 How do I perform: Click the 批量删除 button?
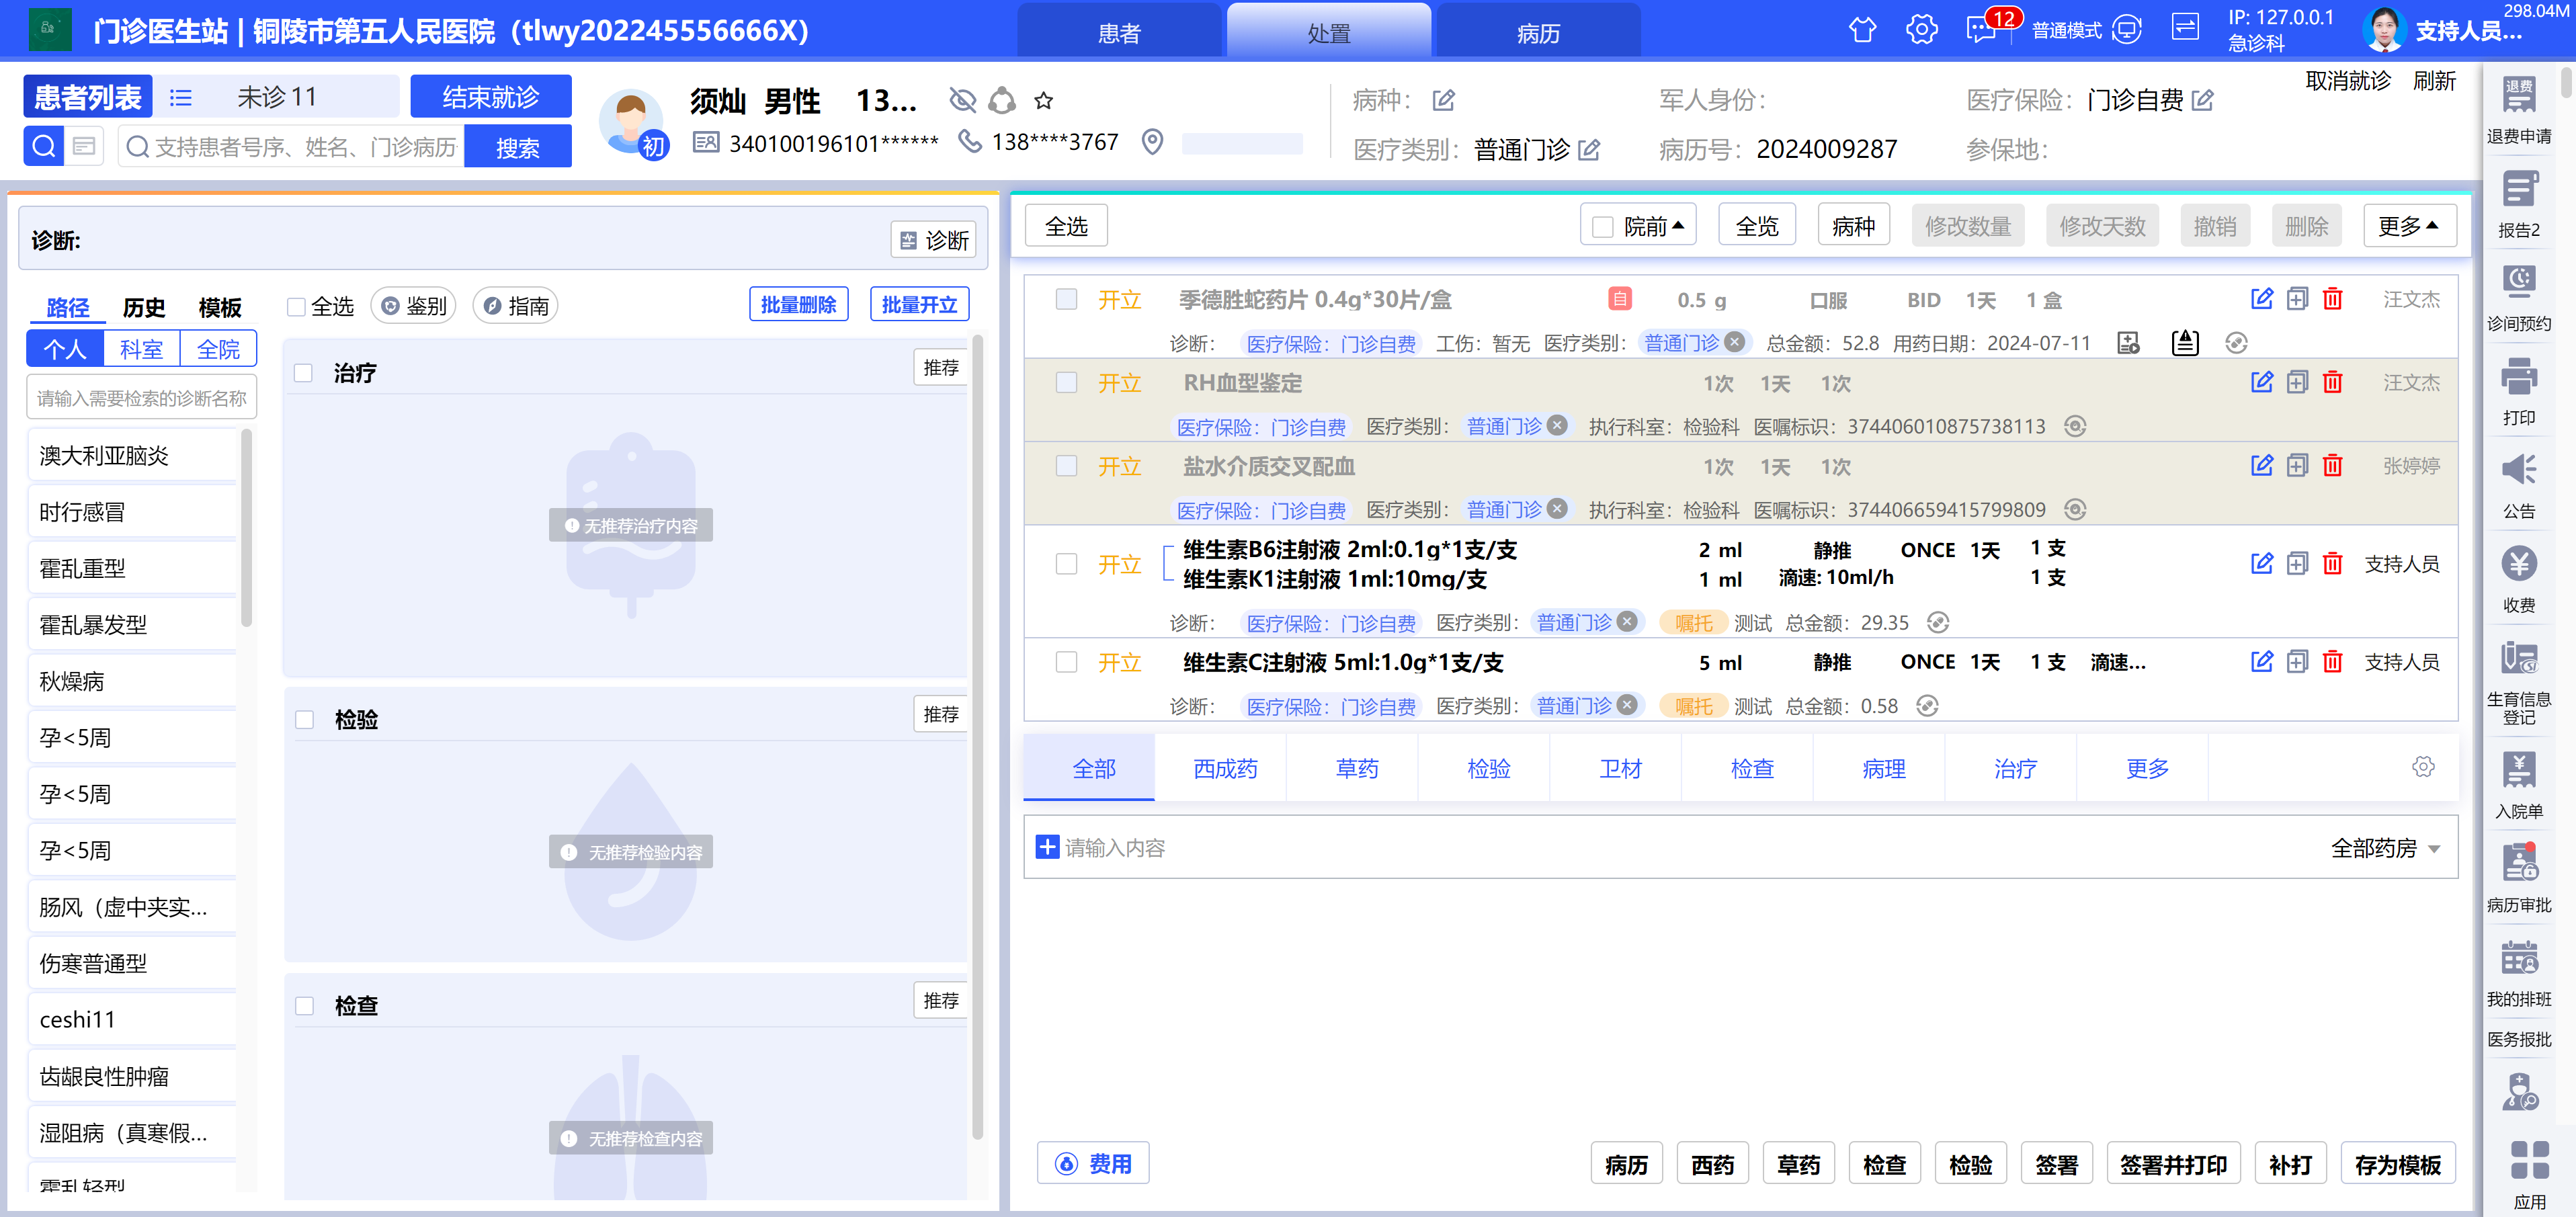pos(798,304)
